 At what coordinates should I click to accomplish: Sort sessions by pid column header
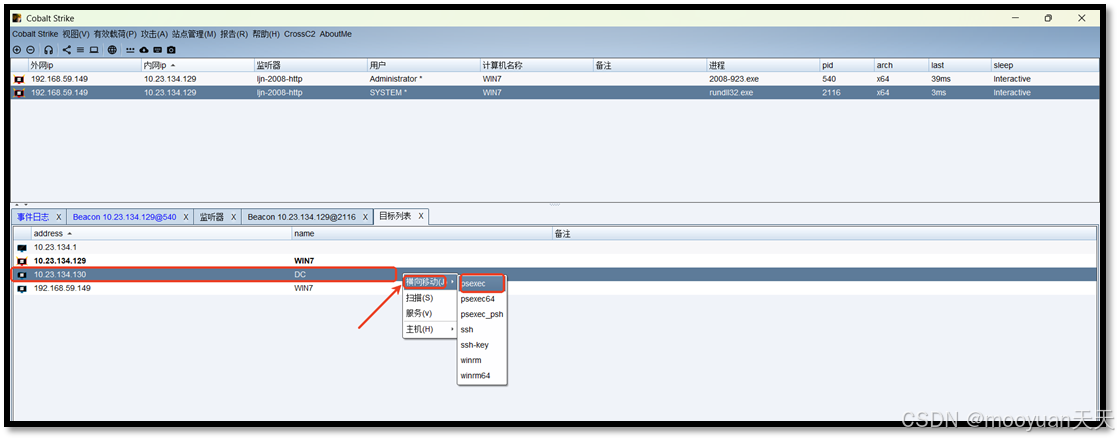coord(847,65)
